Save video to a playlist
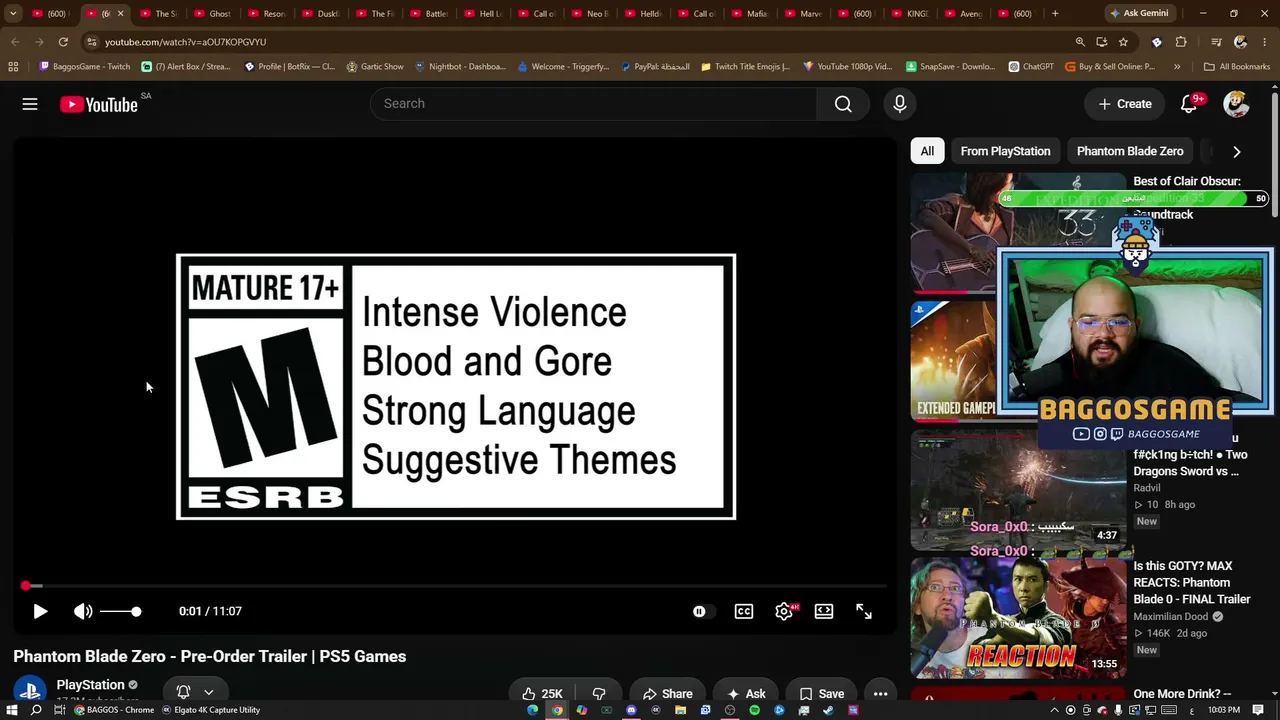 (x=821, y=694)
